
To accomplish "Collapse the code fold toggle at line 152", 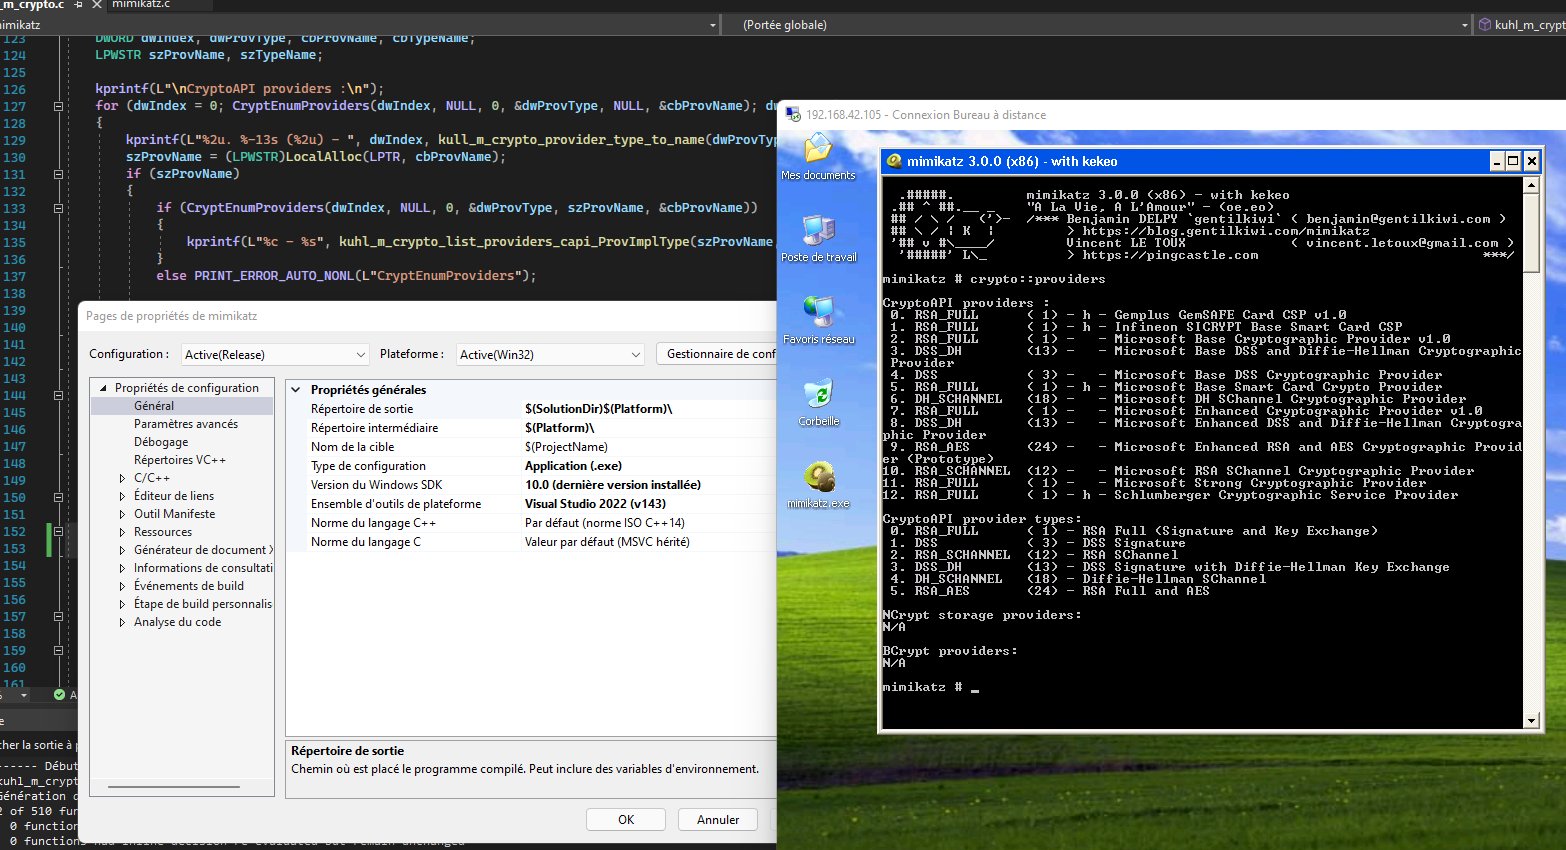I will [x=58, y=531].
